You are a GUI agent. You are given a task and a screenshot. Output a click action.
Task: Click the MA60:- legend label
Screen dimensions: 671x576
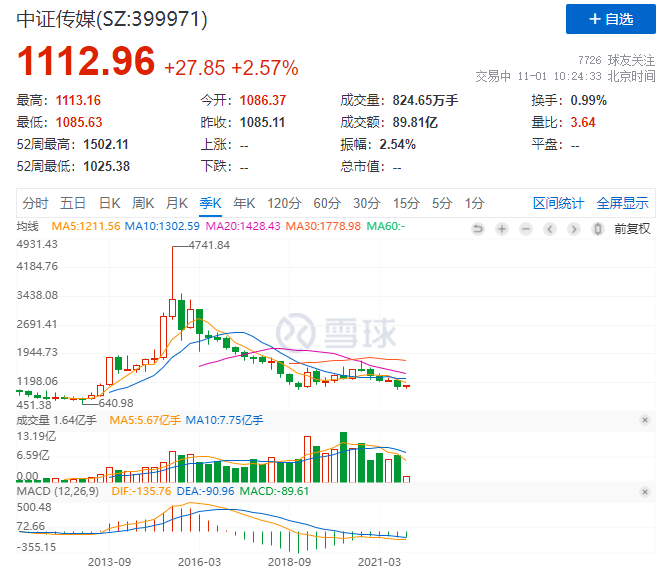386,226
